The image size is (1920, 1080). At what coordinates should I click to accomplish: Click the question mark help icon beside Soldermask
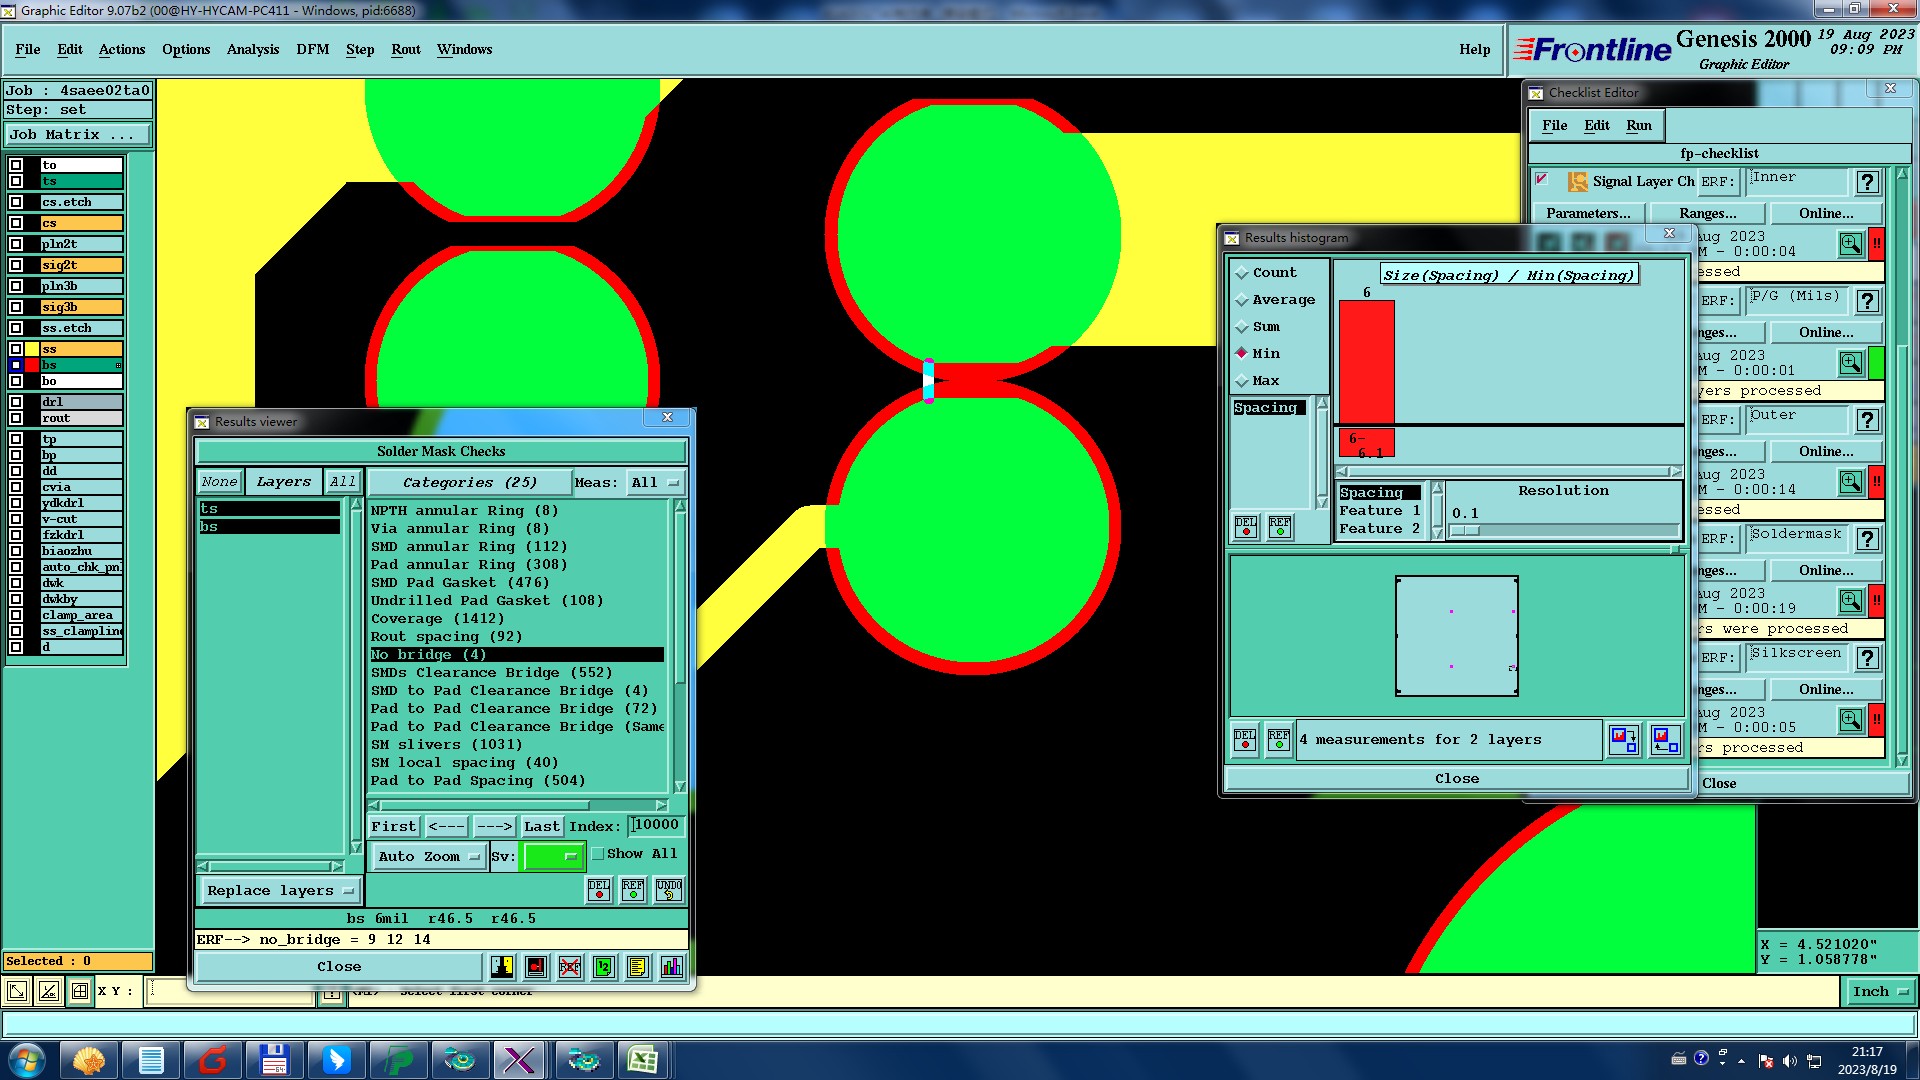(1867, 539)
